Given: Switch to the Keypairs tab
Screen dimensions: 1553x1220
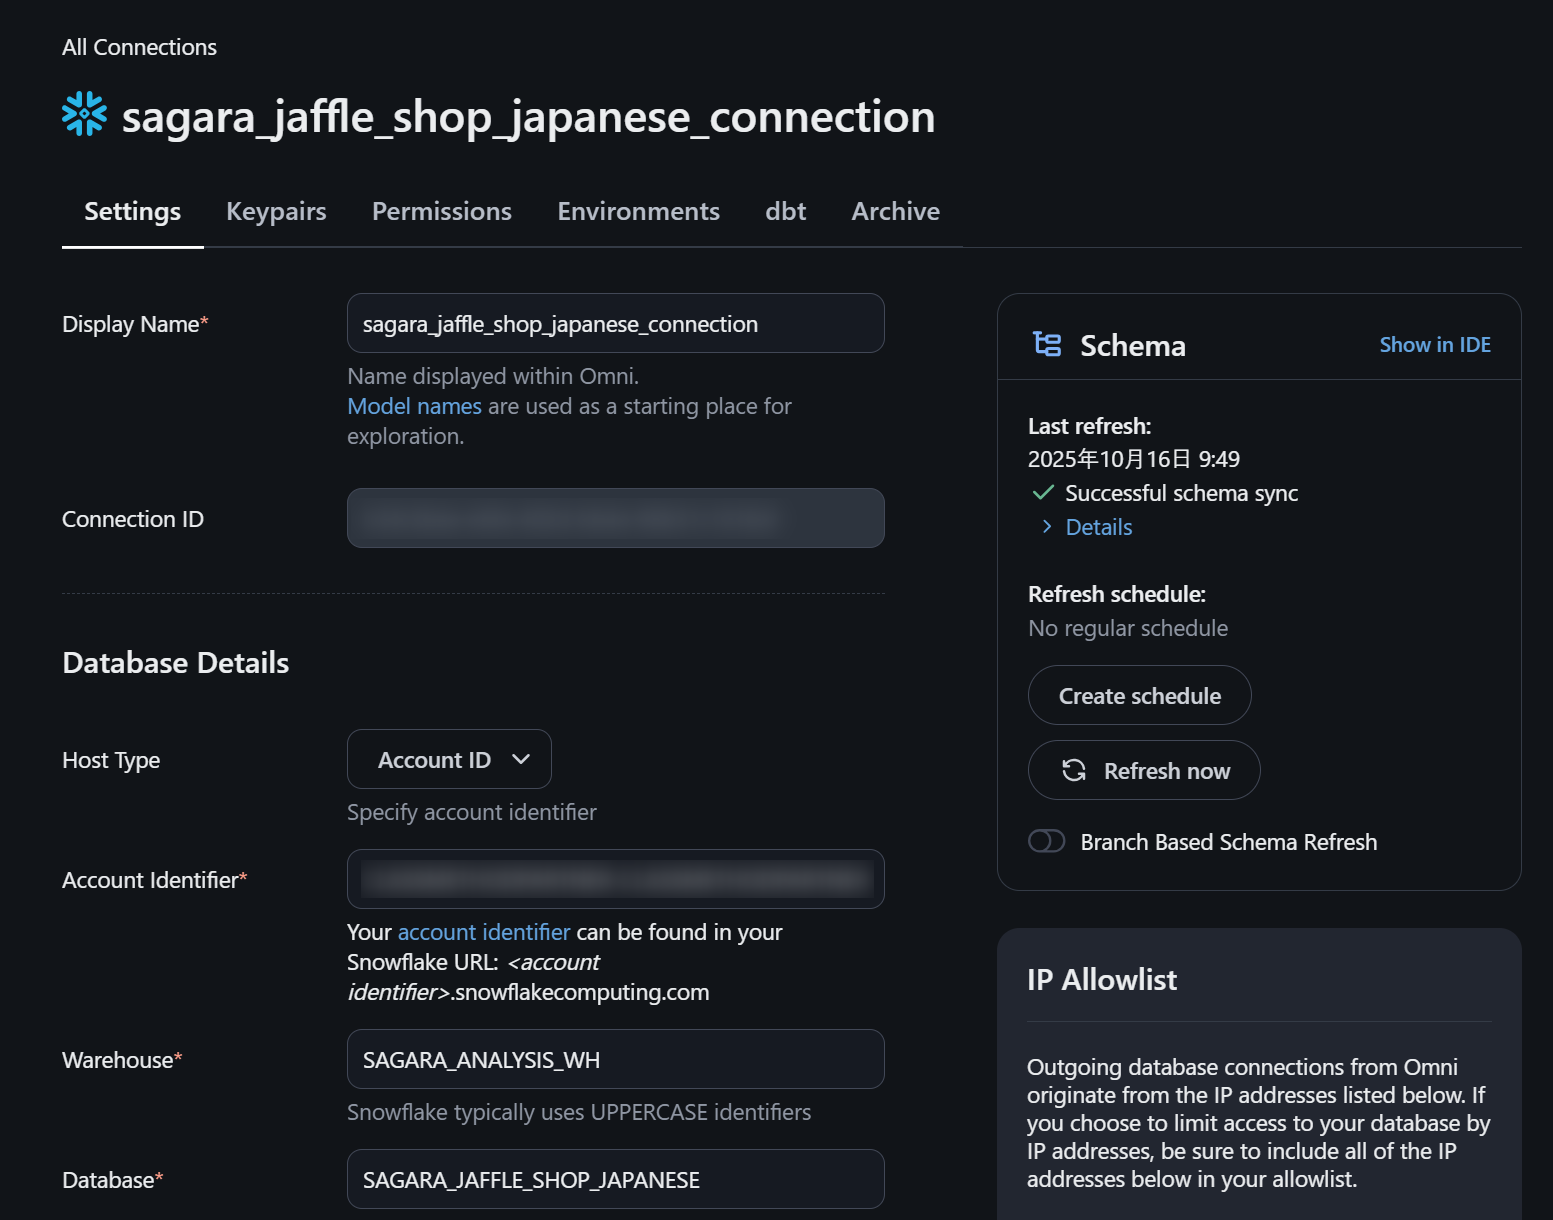Looking at the screenshot, I should coord(276,211).
